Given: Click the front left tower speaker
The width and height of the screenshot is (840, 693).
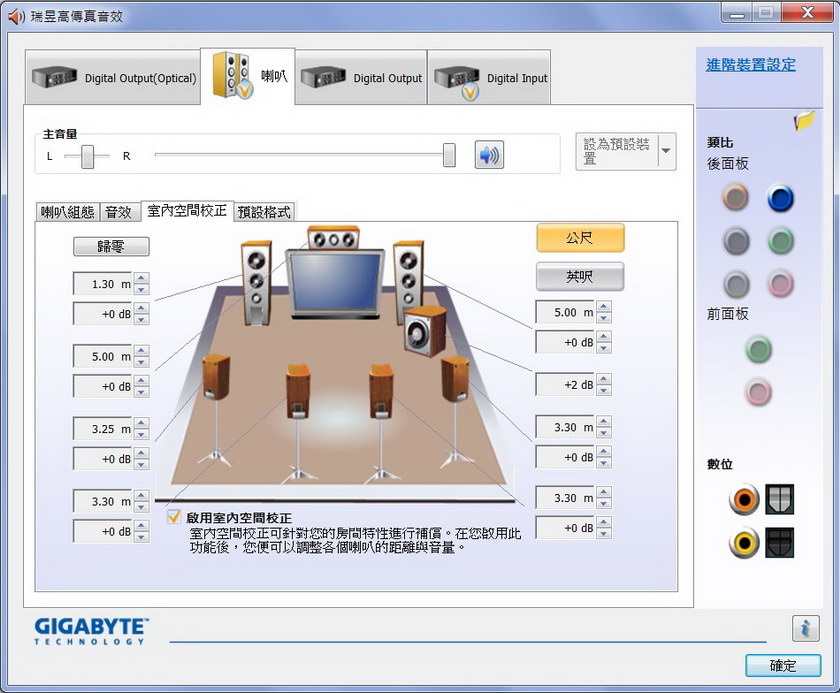Looking at the screenshot, I should click(256, 283).
